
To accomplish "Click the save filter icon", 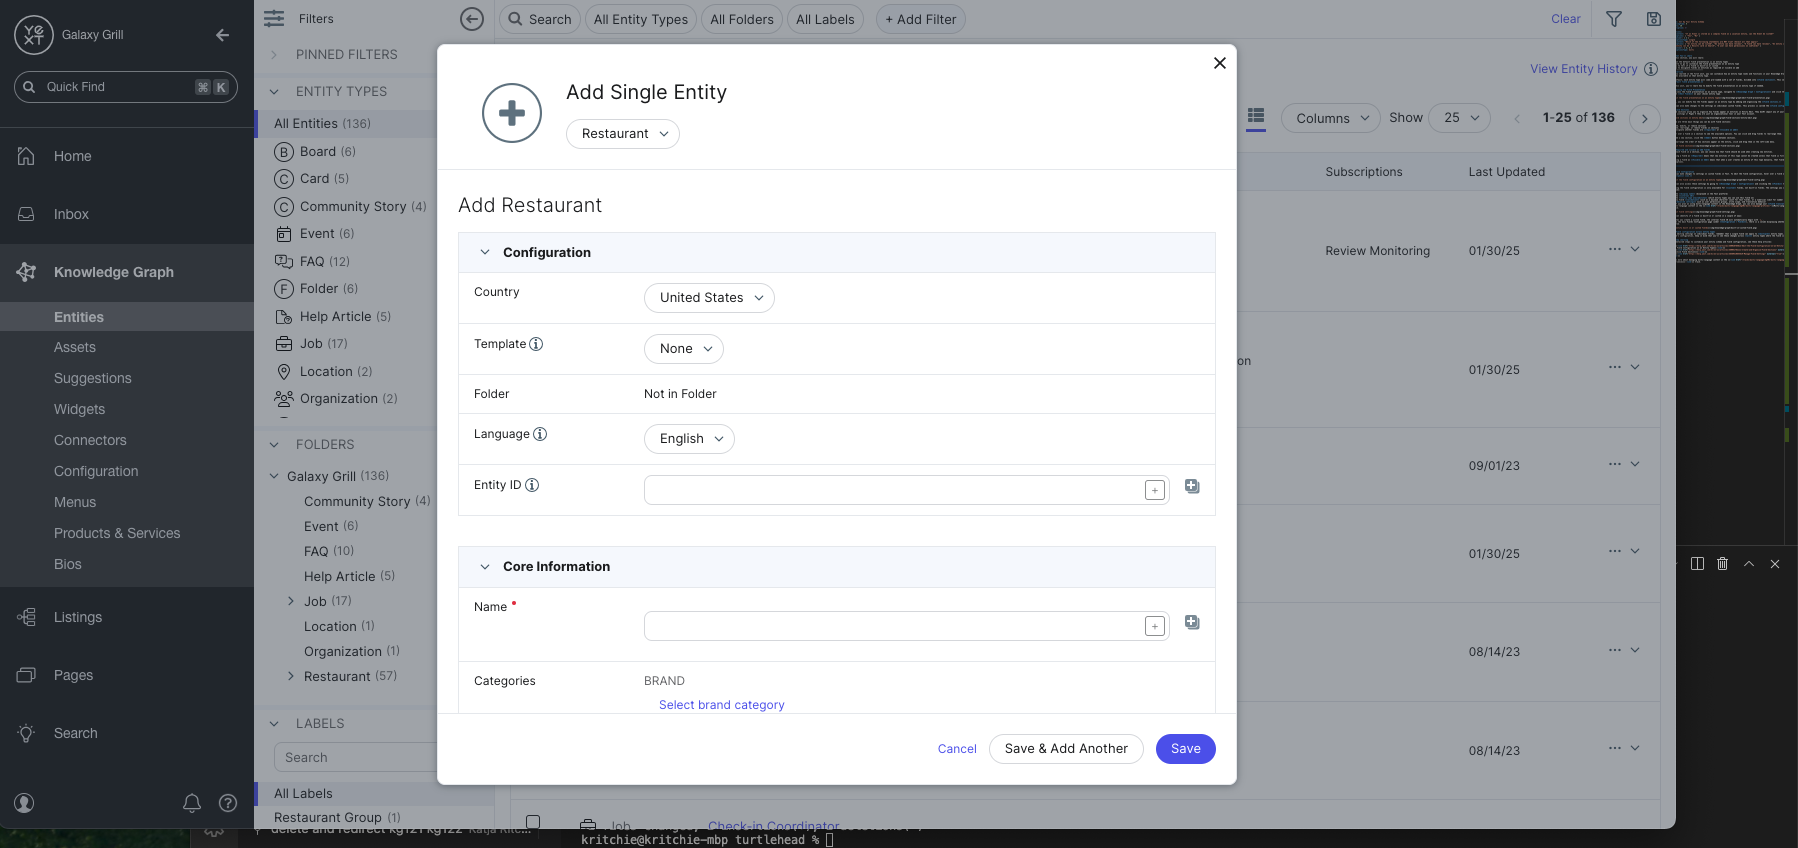I will click(1654, 19).
